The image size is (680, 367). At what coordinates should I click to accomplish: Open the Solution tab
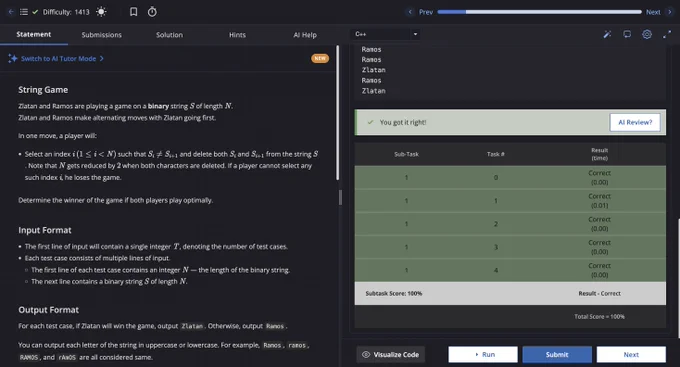(169, 35)
